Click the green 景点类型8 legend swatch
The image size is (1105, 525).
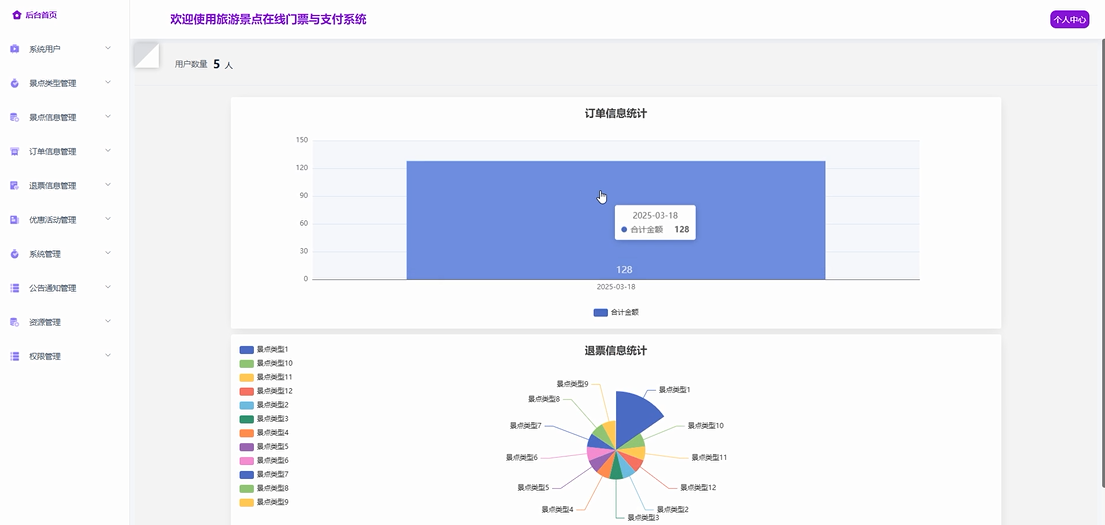[247, 488]
